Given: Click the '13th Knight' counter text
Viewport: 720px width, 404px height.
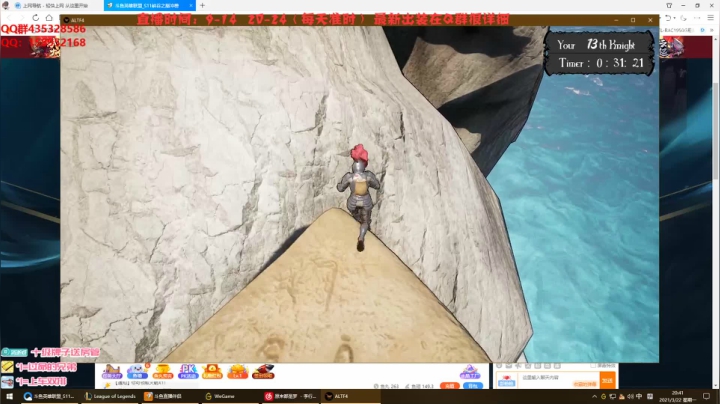Looking at the screenshot, I should [611, 45].
